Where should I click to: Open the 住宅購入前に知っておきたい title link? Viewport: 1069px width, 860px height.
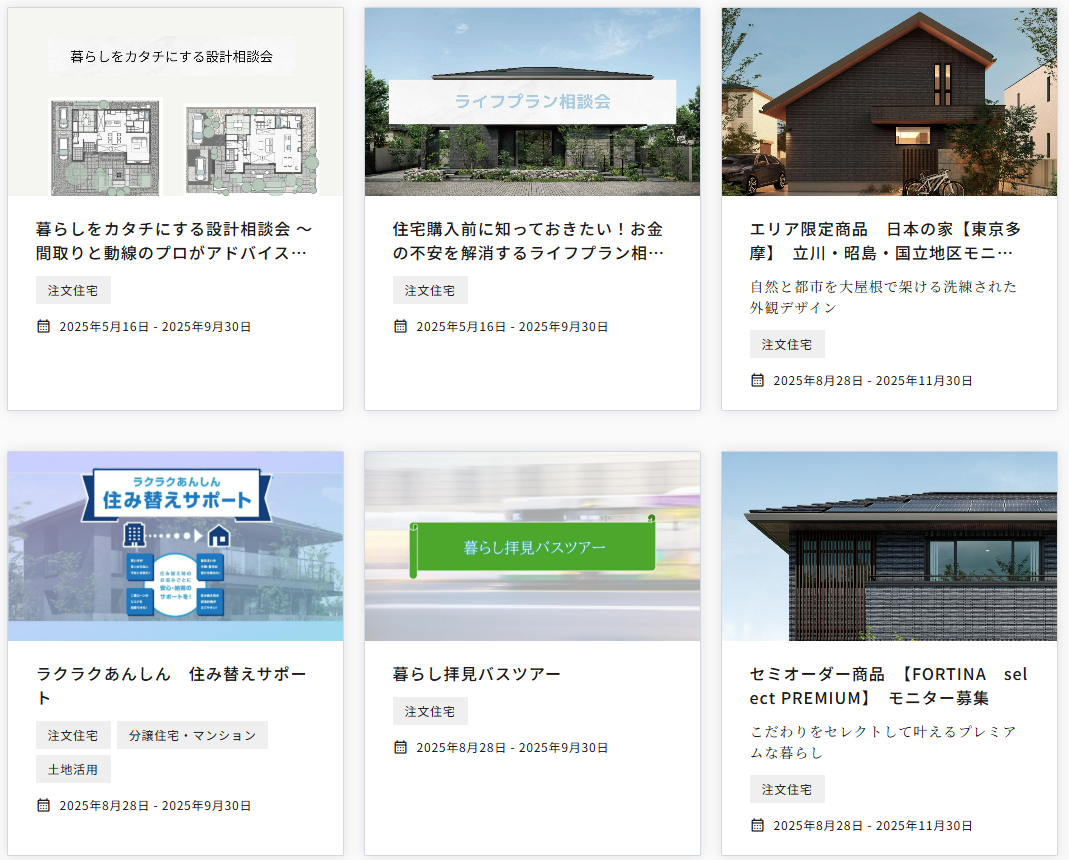(x=528, y=241)
